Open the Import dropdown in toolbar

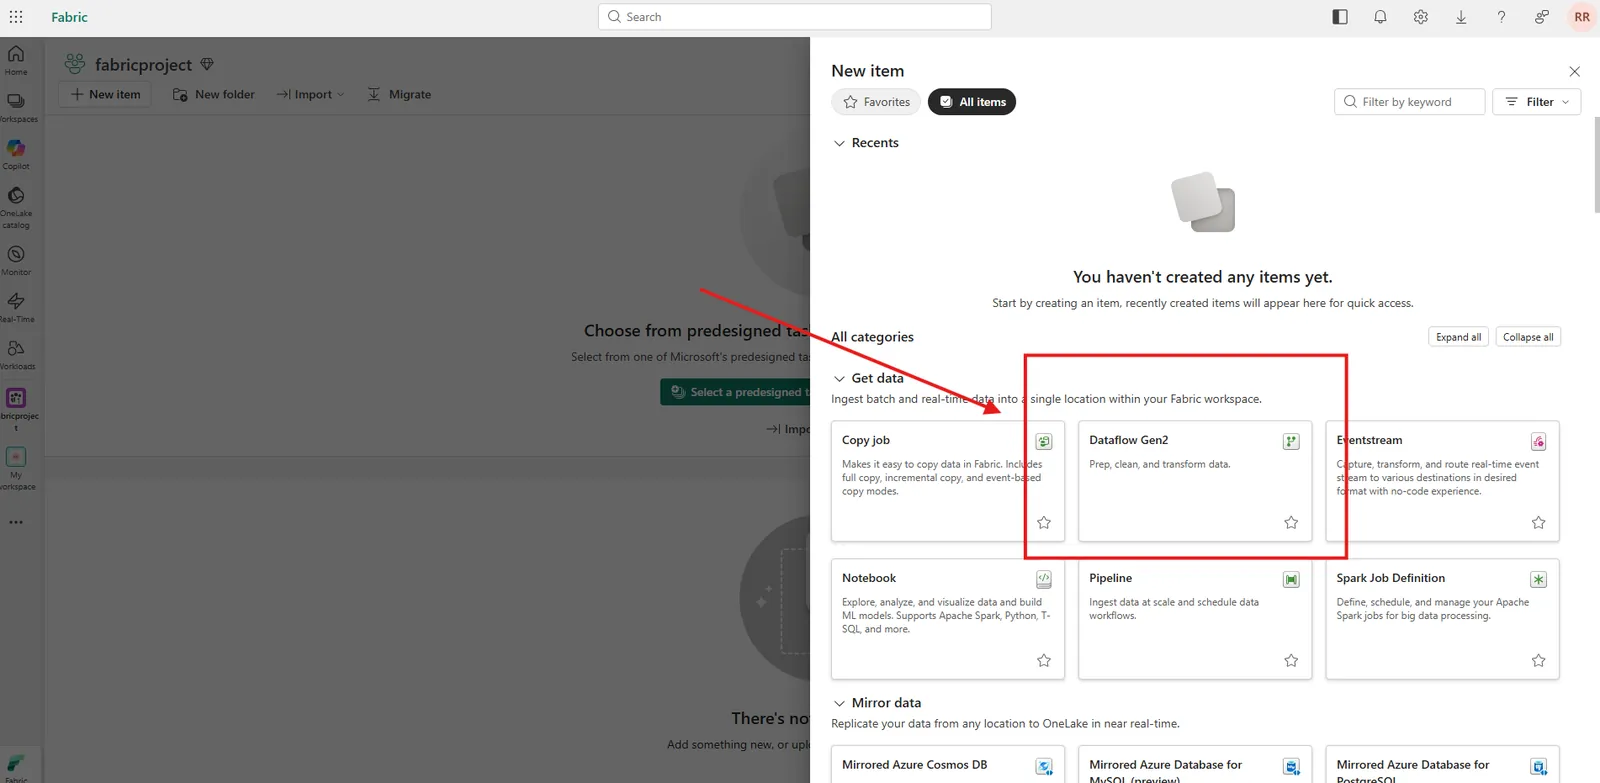310,94
